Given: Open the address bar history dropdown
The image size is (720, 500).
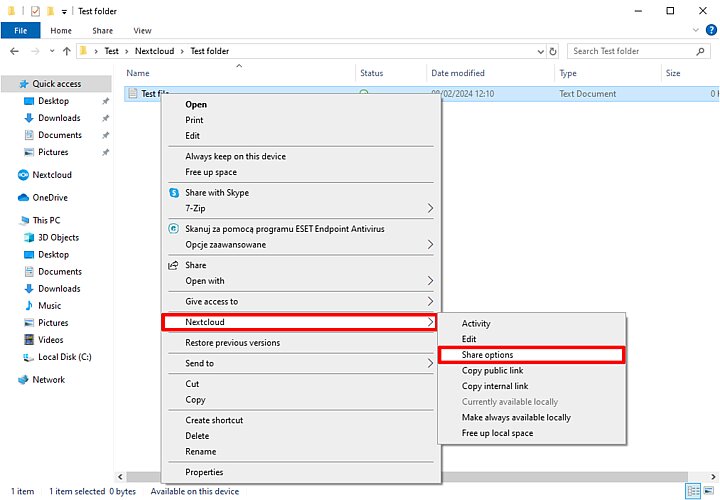Looking at the screenshot, I should pyautogui.click(x=540, y=51).
